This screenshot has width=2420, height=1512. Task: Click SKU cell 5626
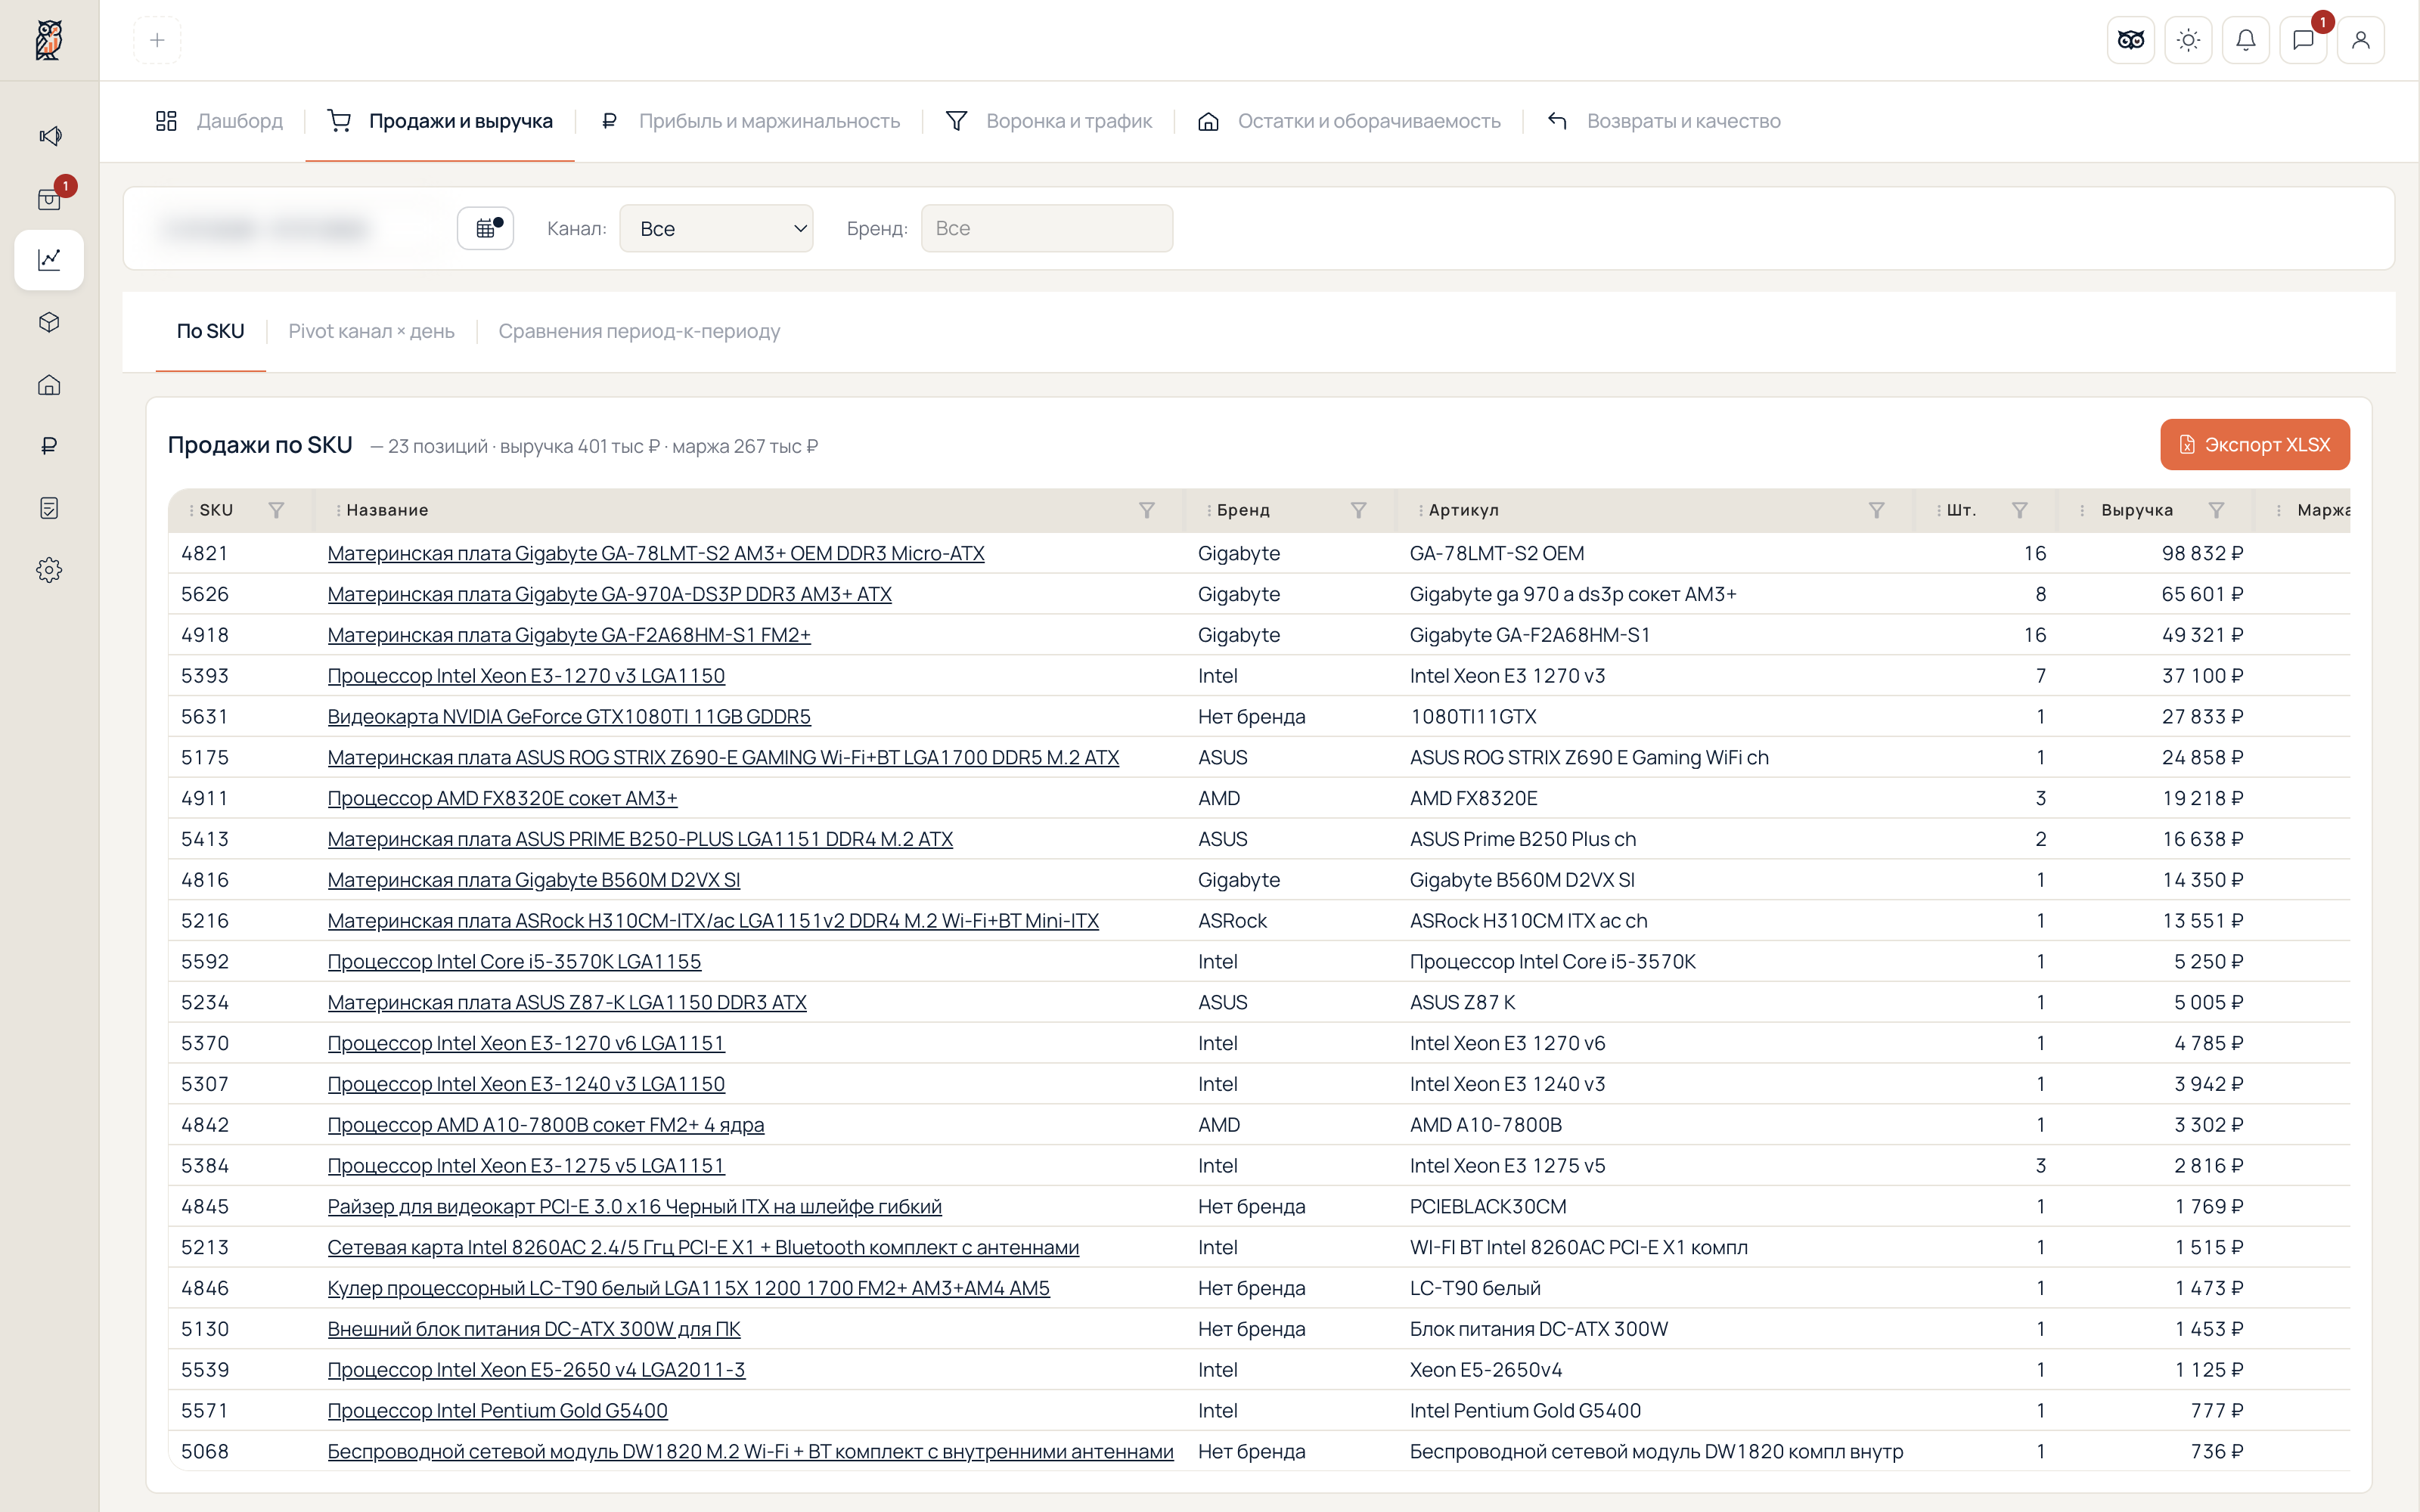point(205,594)
